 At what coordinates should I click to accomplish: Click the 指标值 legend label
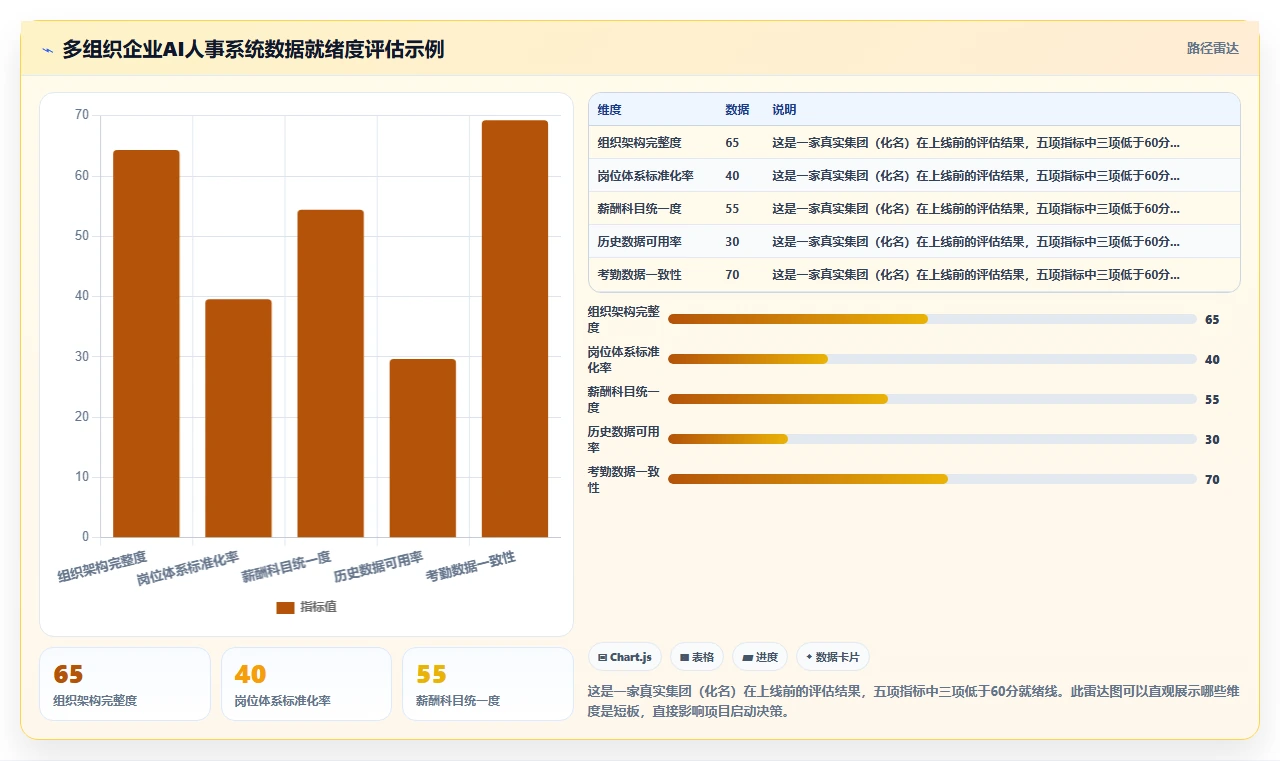coord(318,607)
